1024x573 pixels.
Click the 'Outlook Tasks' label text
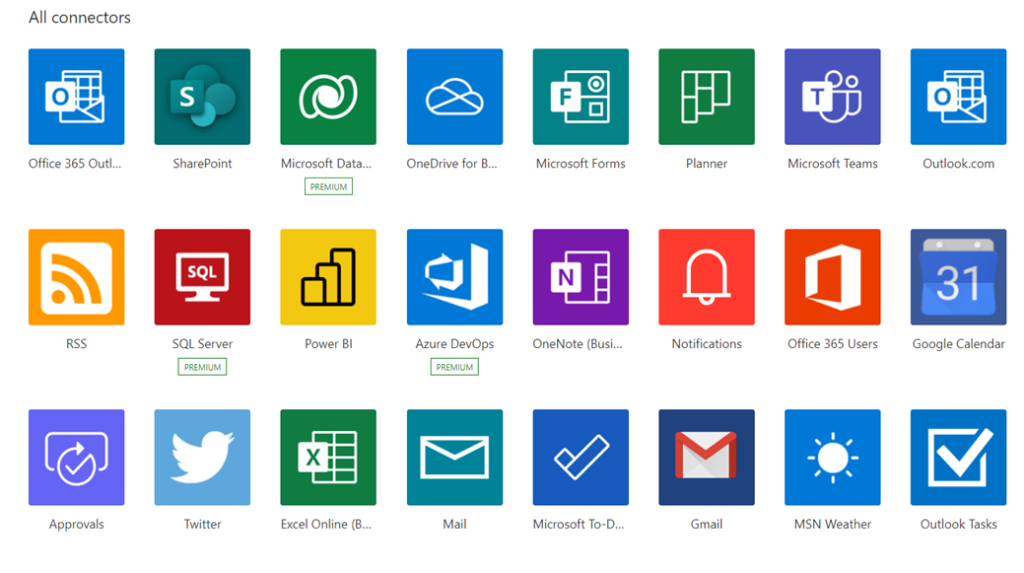click(959, 524)
